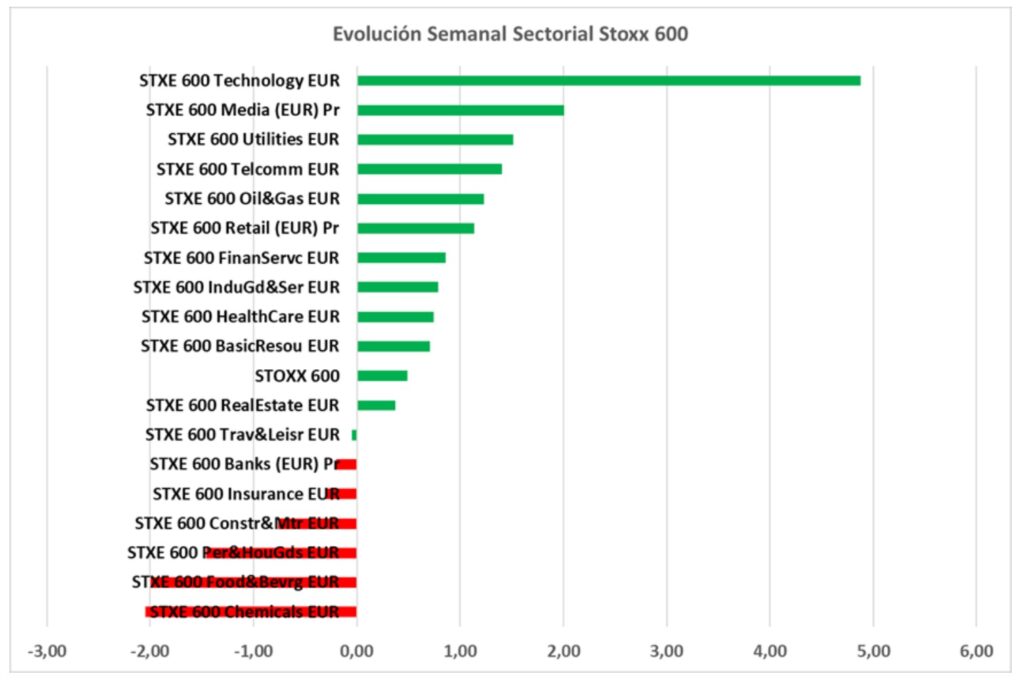Select the 6,00 axis tick label
Screen dimensions: 1024x687
point(976,651)
